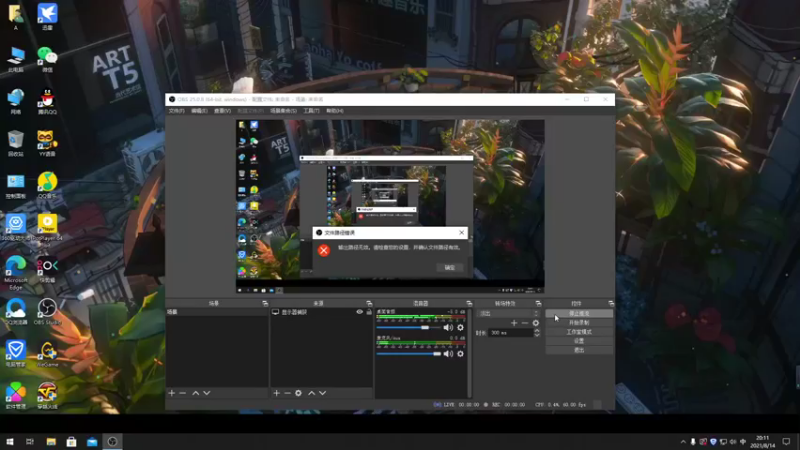Remove selected scene with minus icon
This screenshot has height=450, width=800.
pyautogui.click(x=183, y=393)
